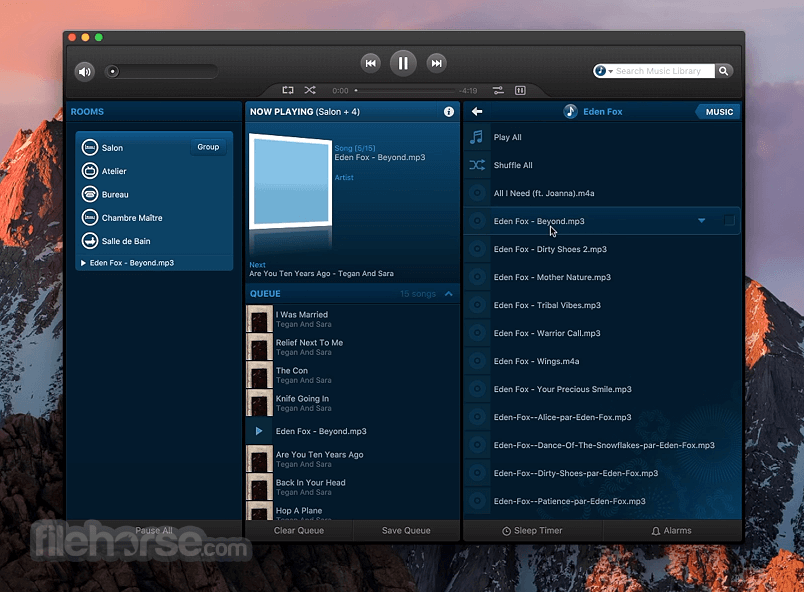This screenshot has width=804, height=592.
Task: Click Pause All button
Action: coord(154,530)
